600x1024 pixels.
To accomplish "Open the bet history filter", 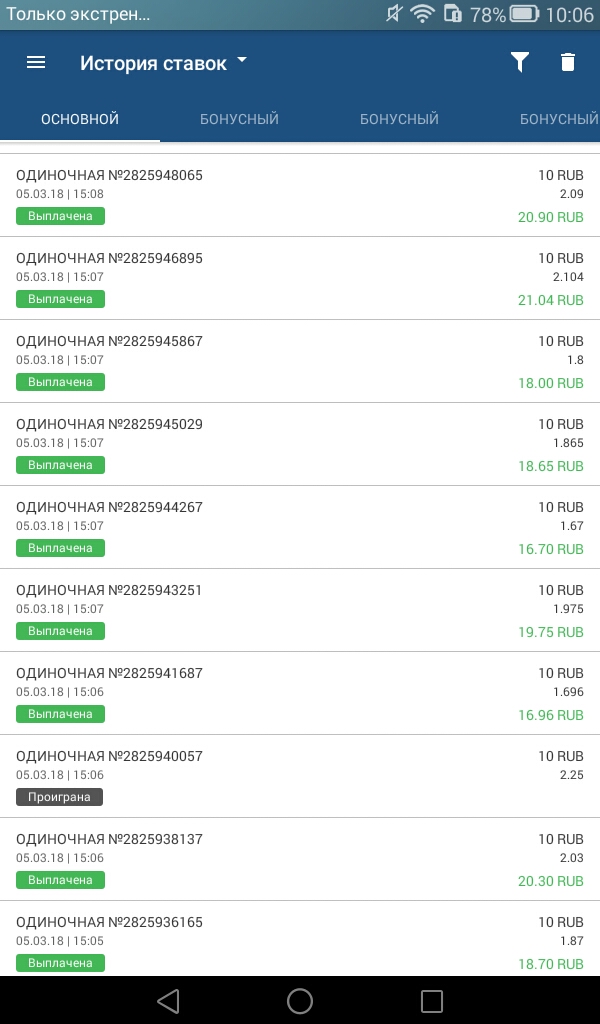I will pos(519,62).
